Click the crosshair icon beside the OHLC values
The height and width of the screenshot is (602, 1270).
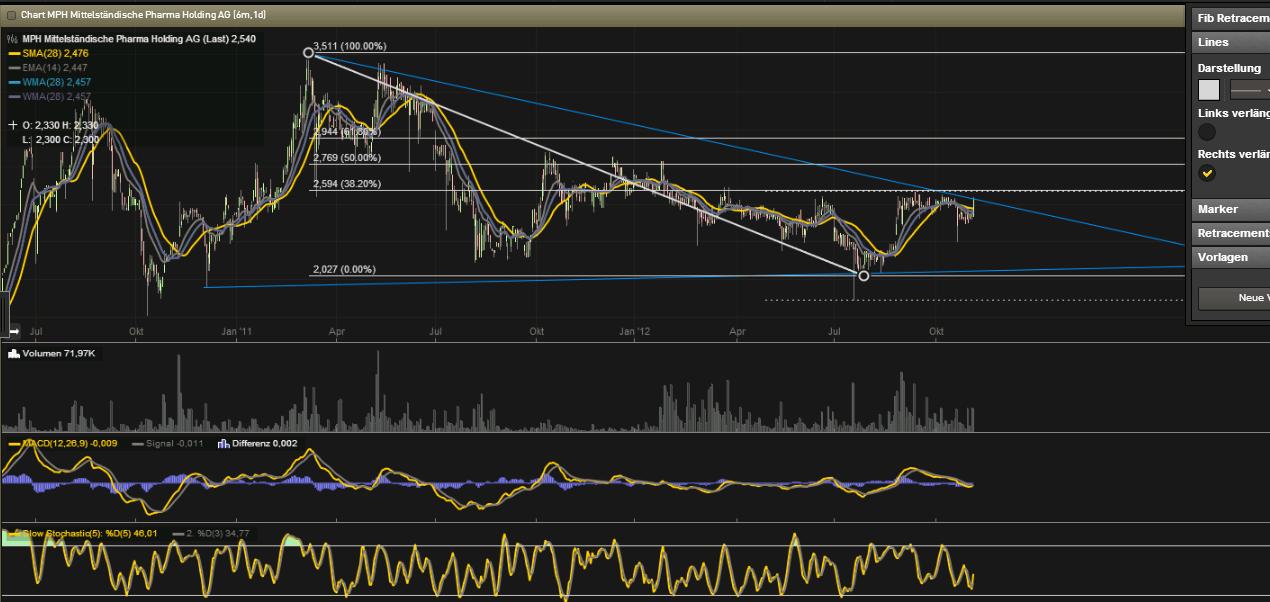[13, 125]
